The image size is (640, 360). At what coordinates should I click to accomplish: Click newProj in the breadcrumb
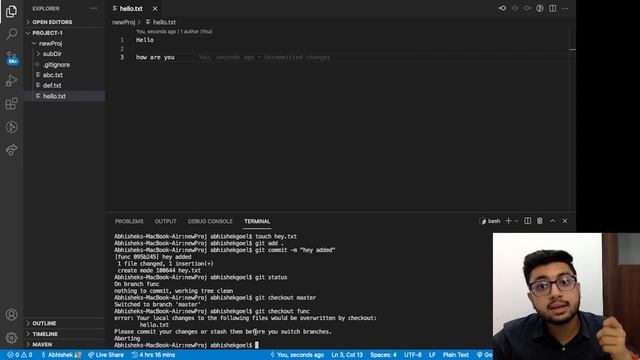123,22
